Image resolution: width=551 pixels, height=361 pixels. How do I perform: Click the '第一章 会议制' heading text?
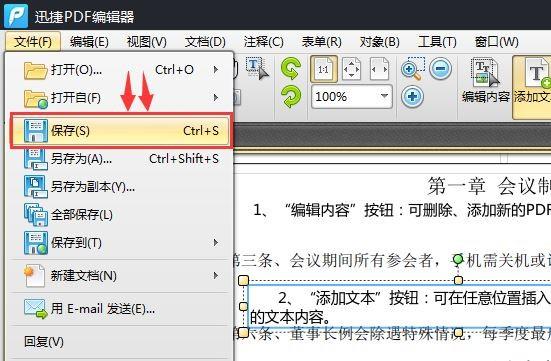(x=489, y=186)
